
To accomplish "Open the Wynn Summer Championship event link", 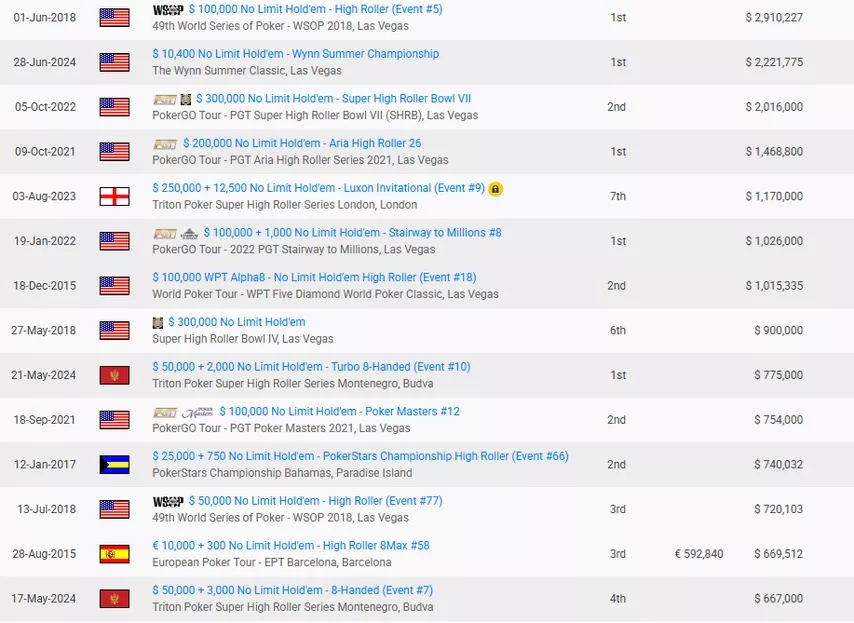I will coord(295,54).
